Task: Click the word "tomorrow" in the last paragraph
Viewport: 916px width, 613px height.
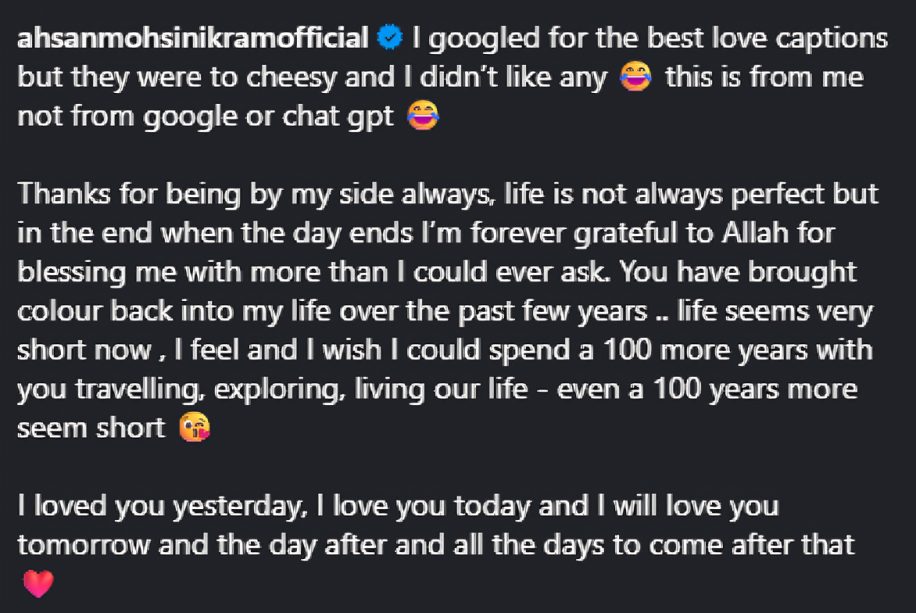Action: [84, 545]
